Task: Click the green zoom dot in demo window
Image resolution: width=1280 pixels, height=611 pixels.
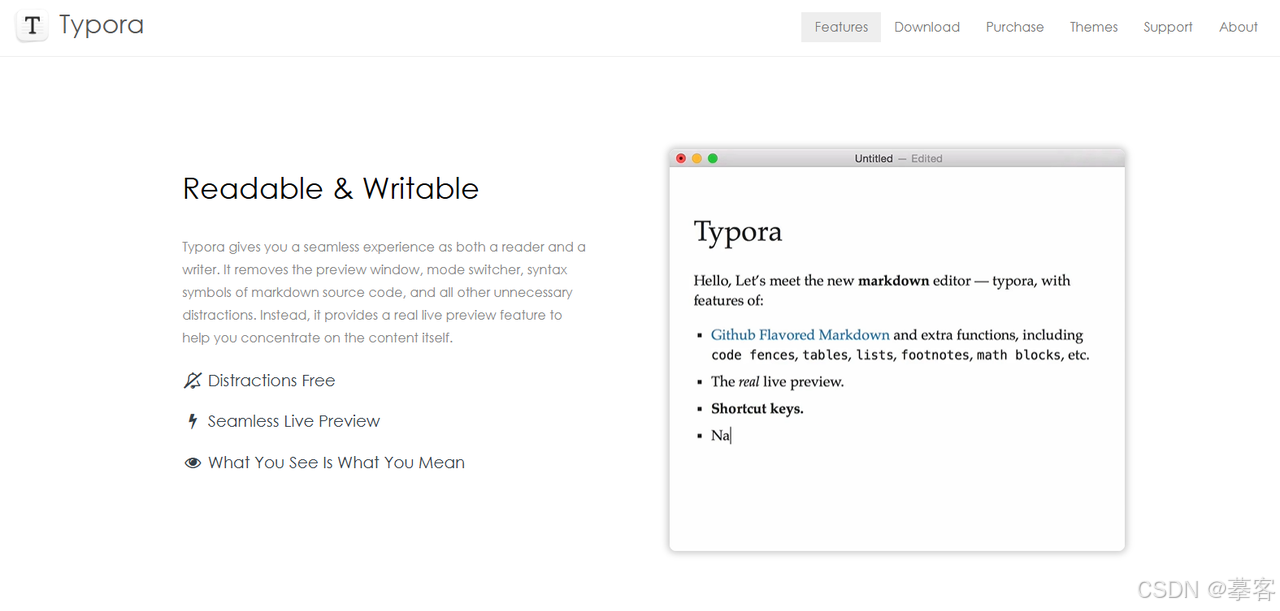Action: (713, 158)
